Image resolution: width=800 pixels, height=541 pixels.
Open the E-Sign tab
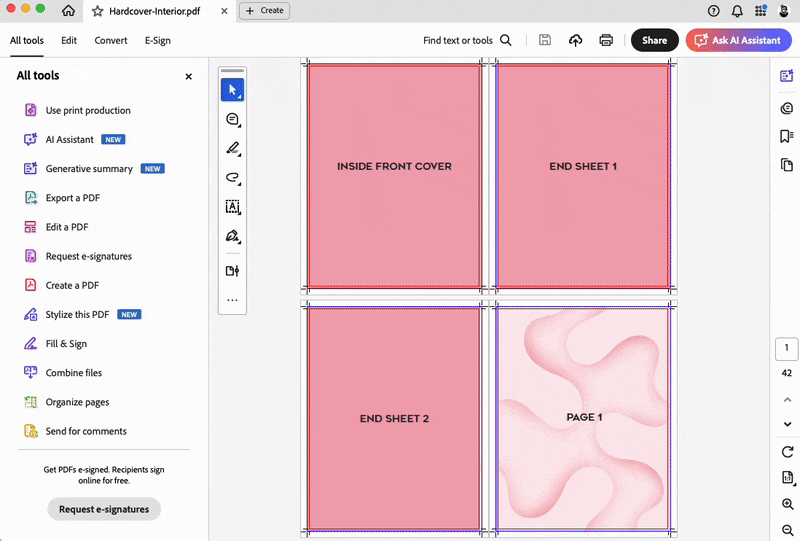click(x=158, y=40)
